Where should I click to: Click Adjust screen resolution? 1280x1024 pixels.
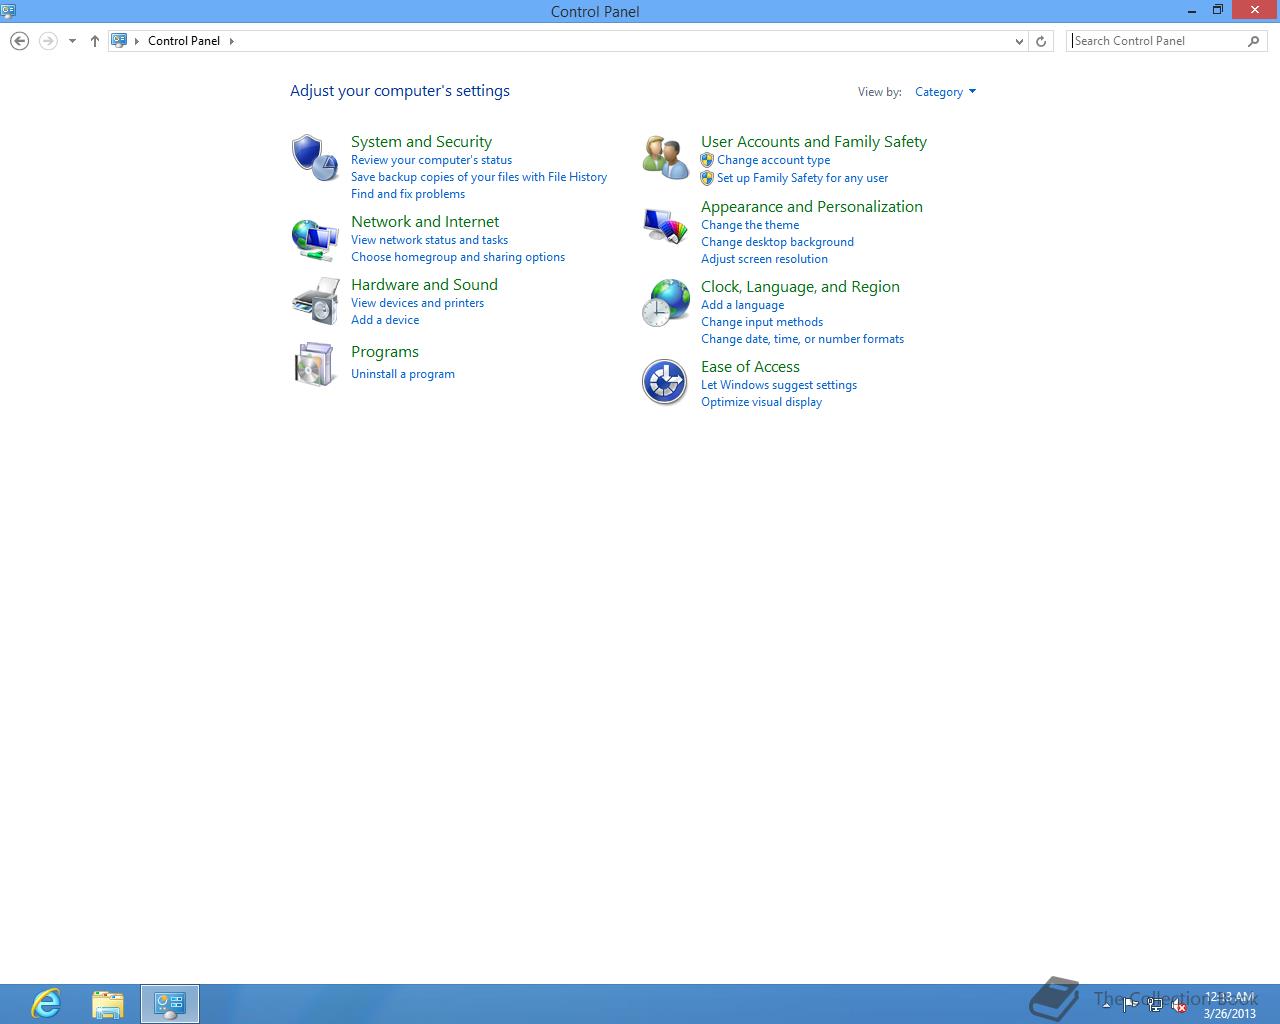coord(764,259)
